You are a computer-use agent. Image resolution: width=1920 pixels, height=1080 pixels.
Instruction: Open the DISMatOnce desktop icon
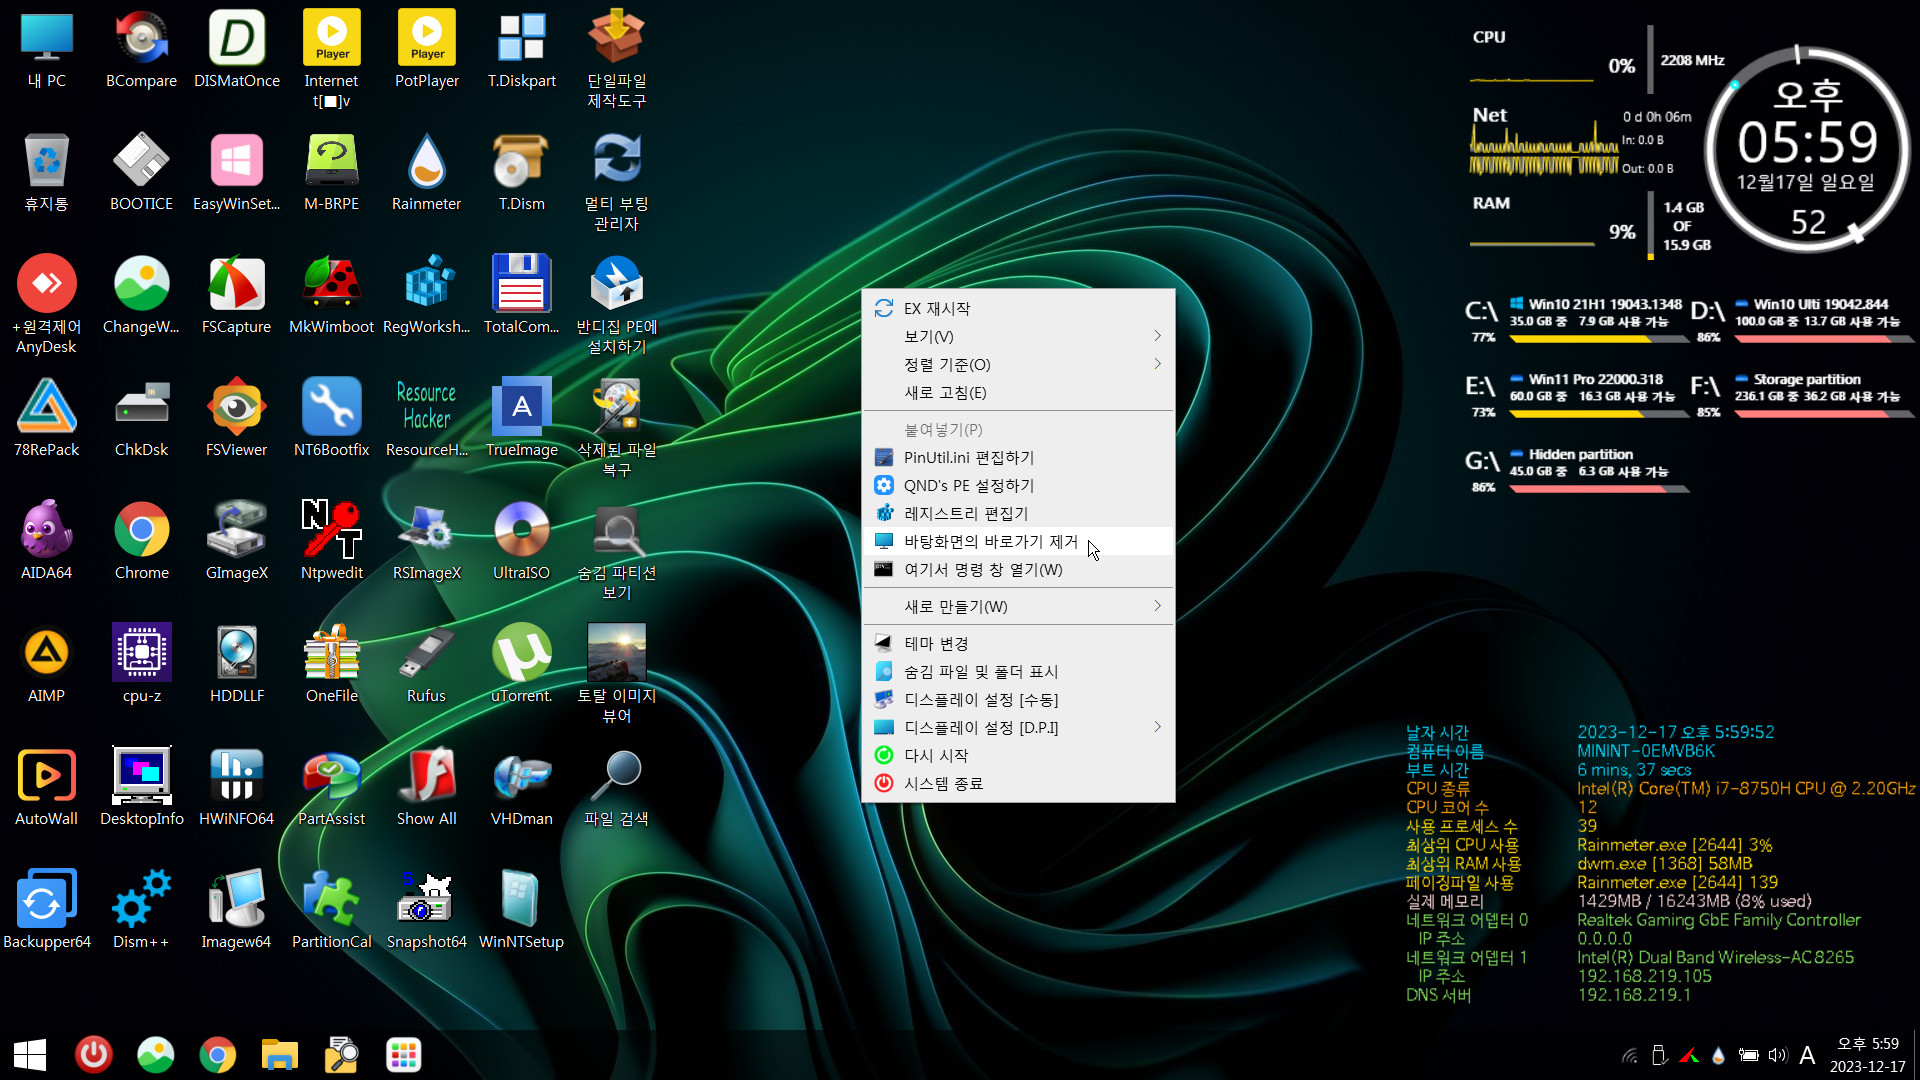tap(237, 50)
